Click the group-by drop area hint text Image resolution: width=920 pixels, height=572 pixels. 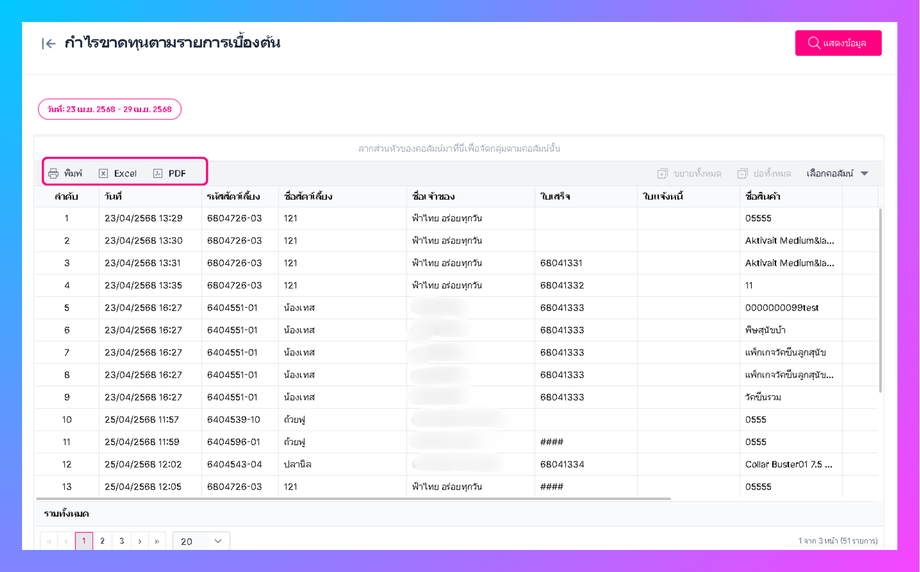(x=459, y=148)
